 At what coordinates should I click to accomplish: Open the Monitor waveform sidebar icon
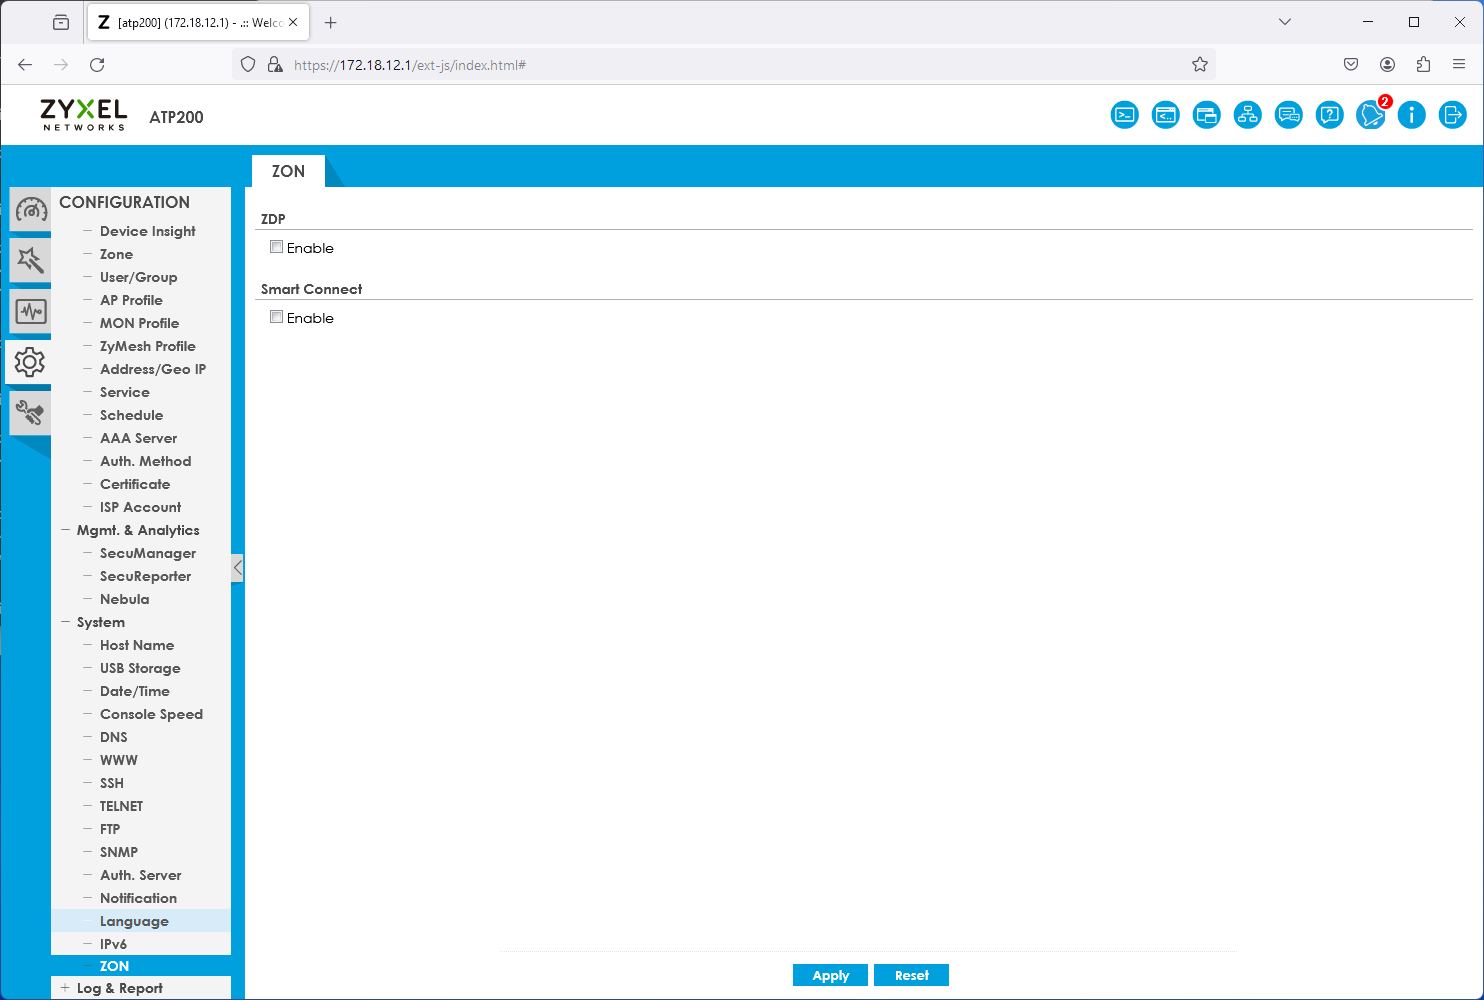click(x=31, y=311)
